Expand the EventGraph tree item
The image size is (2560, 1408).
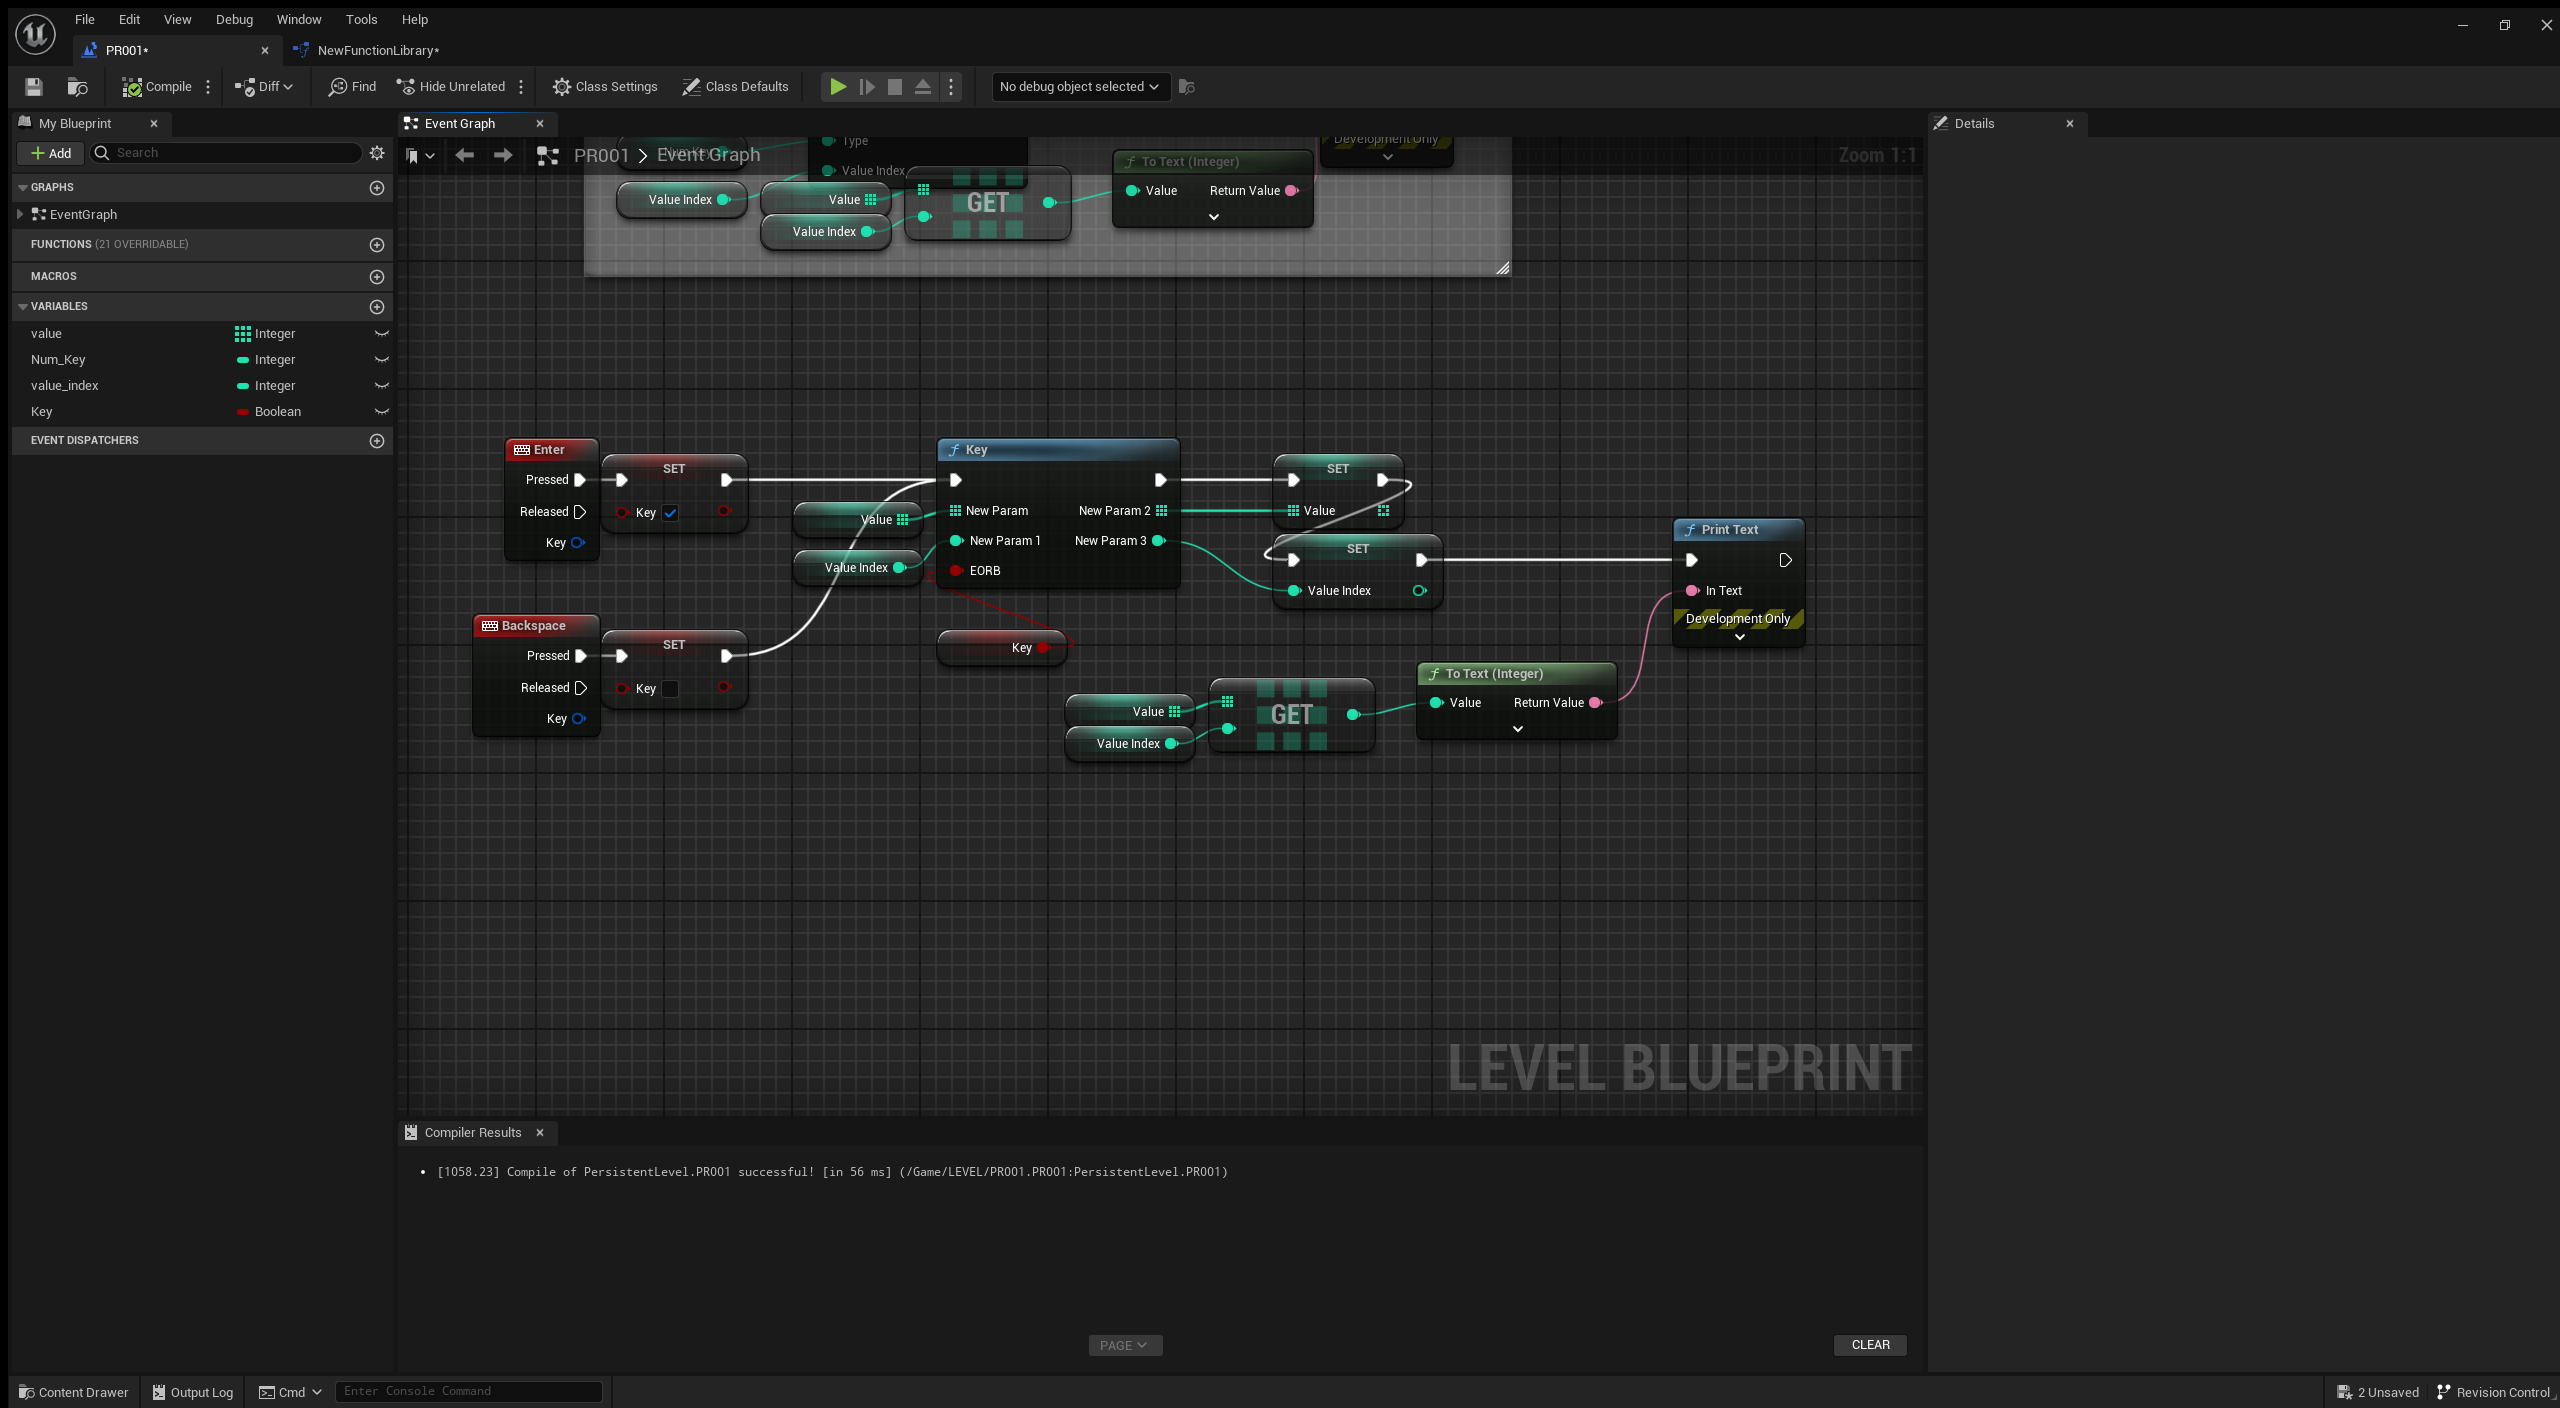20,215
